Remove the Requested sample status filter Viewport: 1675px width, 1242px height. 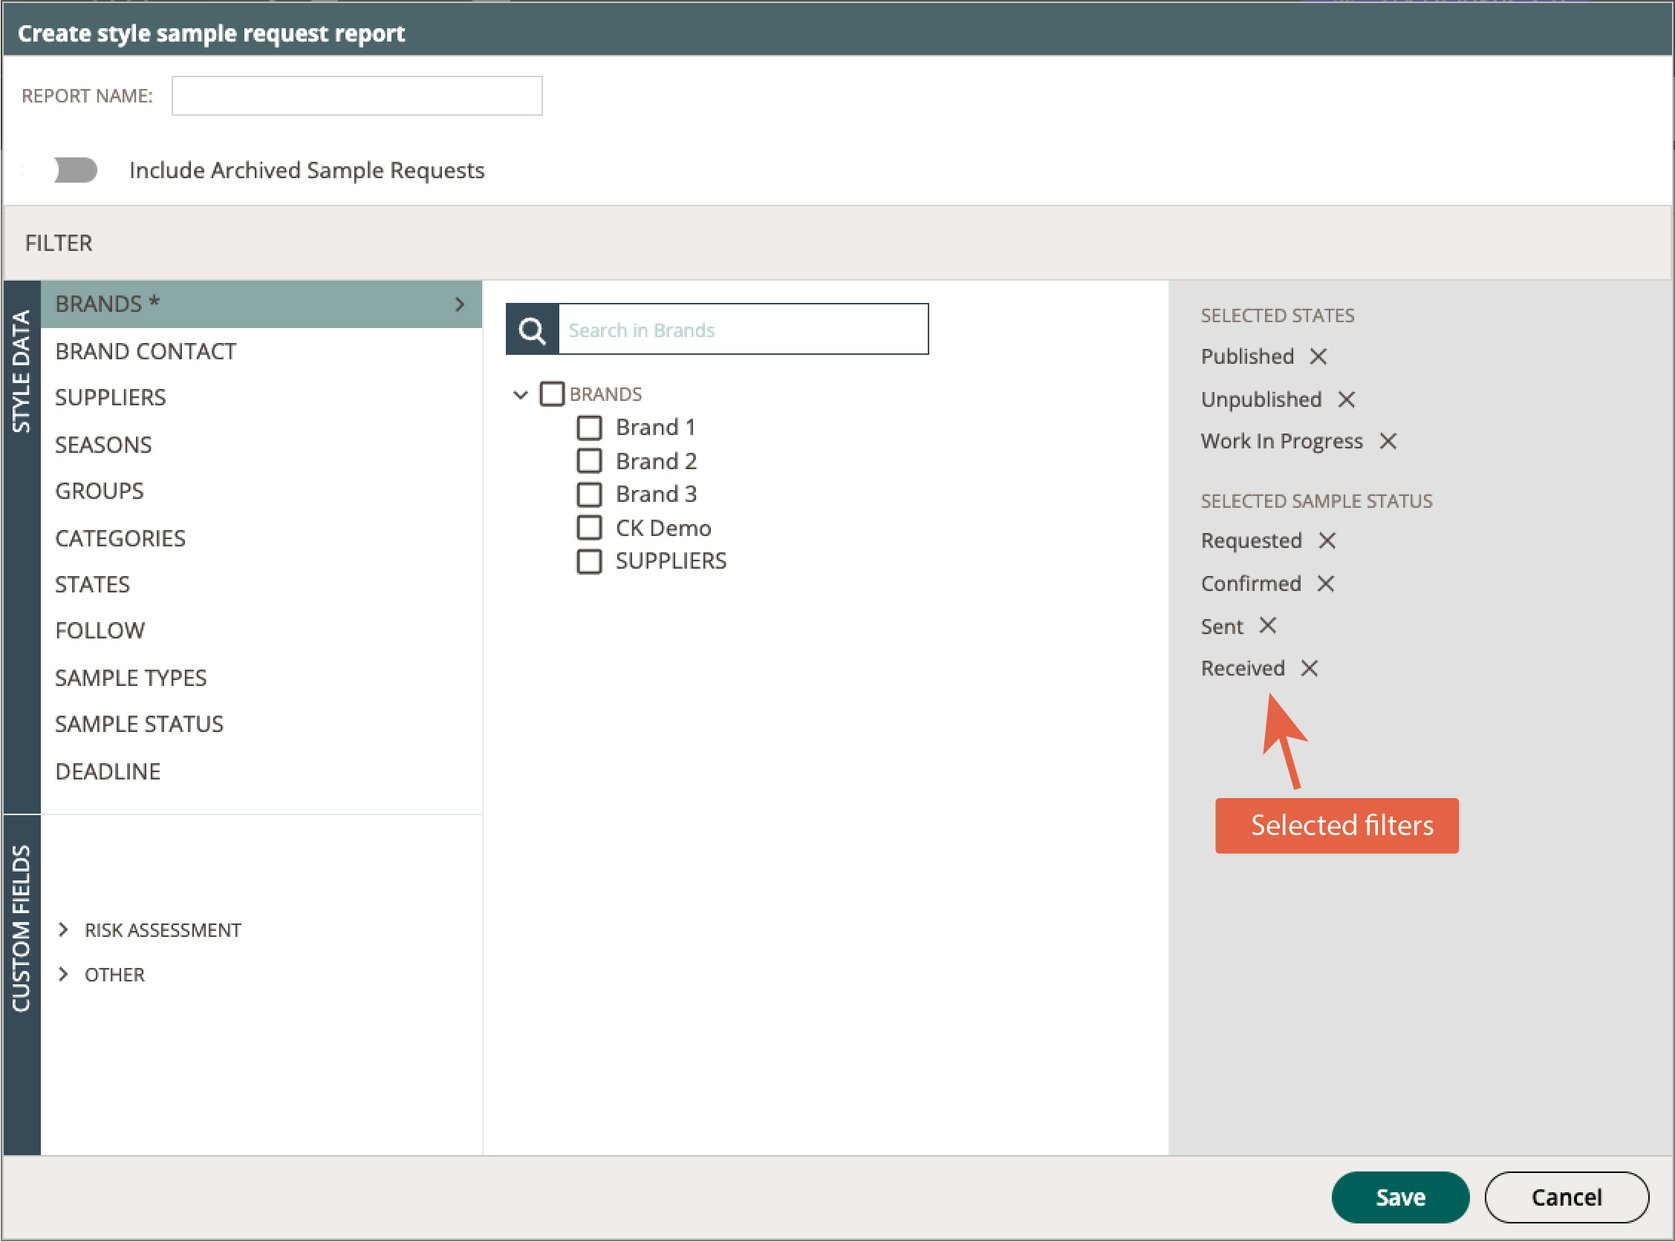pos(1327,541)
